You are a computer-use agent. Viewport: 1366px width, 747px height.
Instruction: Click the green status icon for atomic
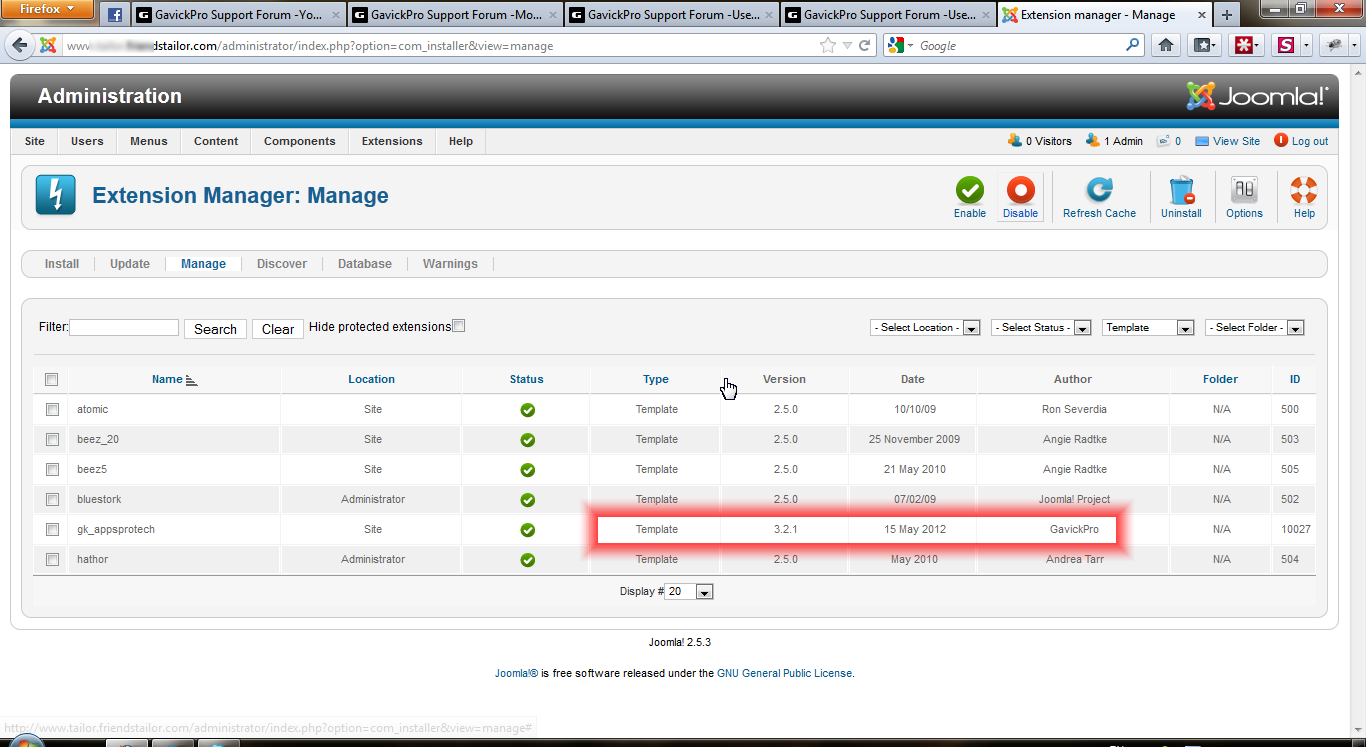[x=527, y=410]
